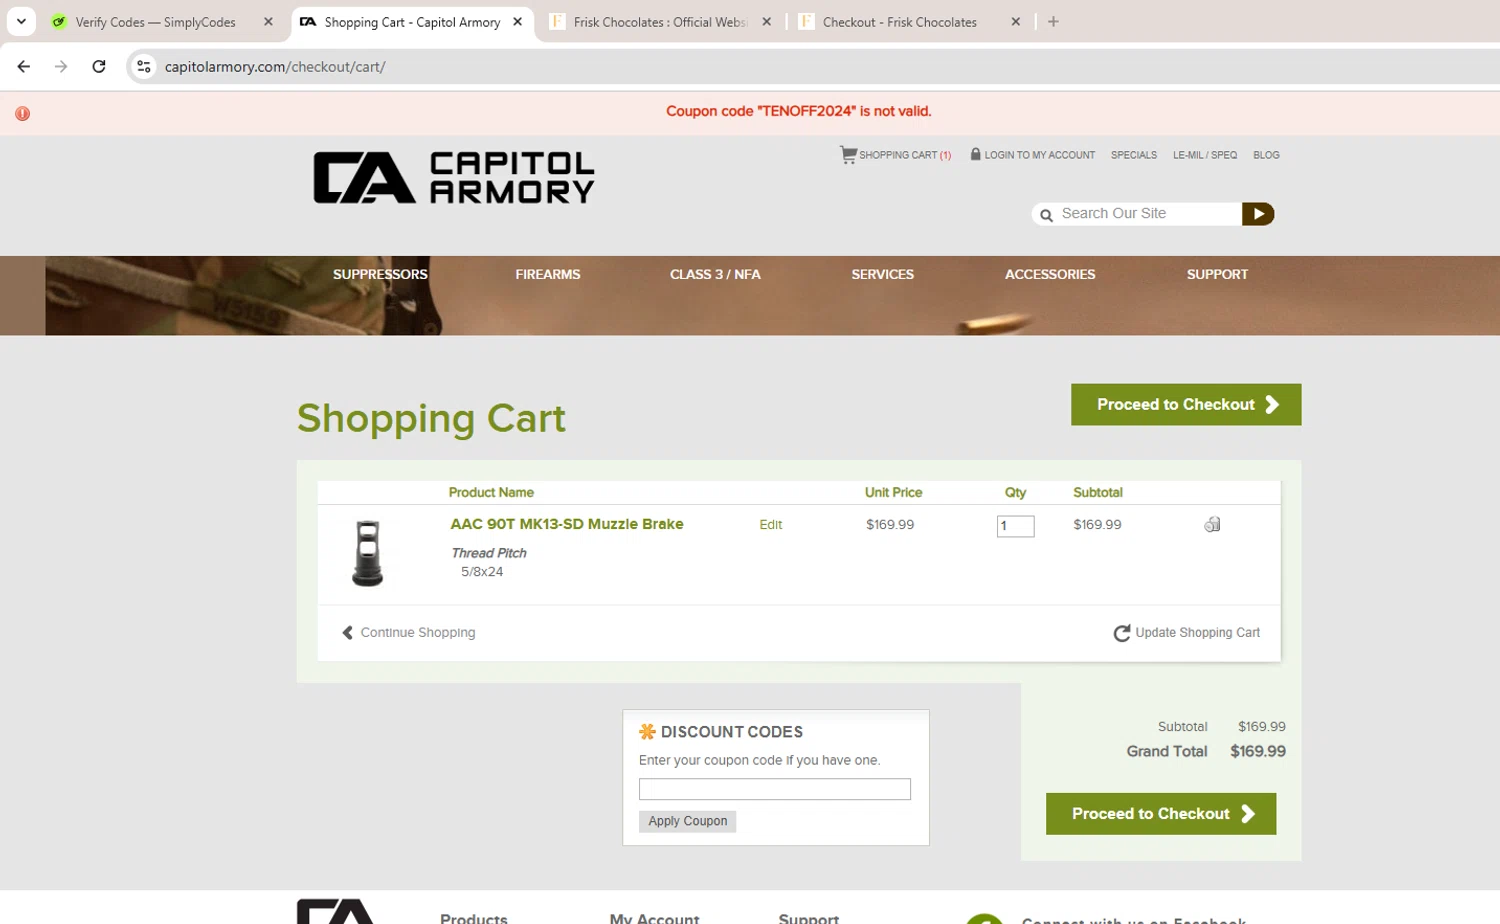Click the top Proceed to Checkout button
This screenshot has width=1500, height=924.
[x=1186, y=405]
